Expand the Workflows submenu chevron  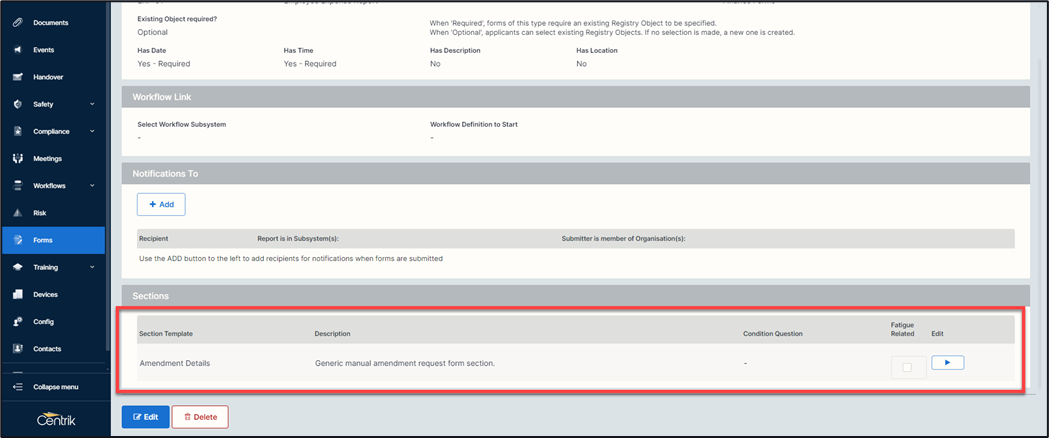[x=92, y=186]
